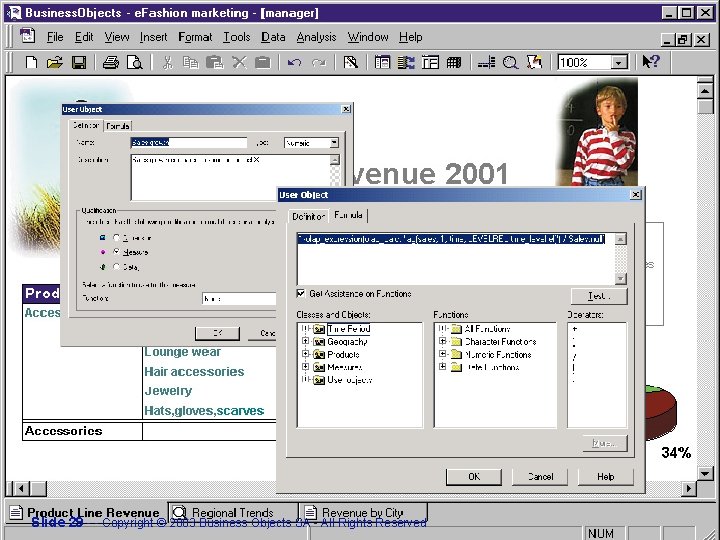
Task: Select the Measure radio button
Action: (x=116, y=252)
